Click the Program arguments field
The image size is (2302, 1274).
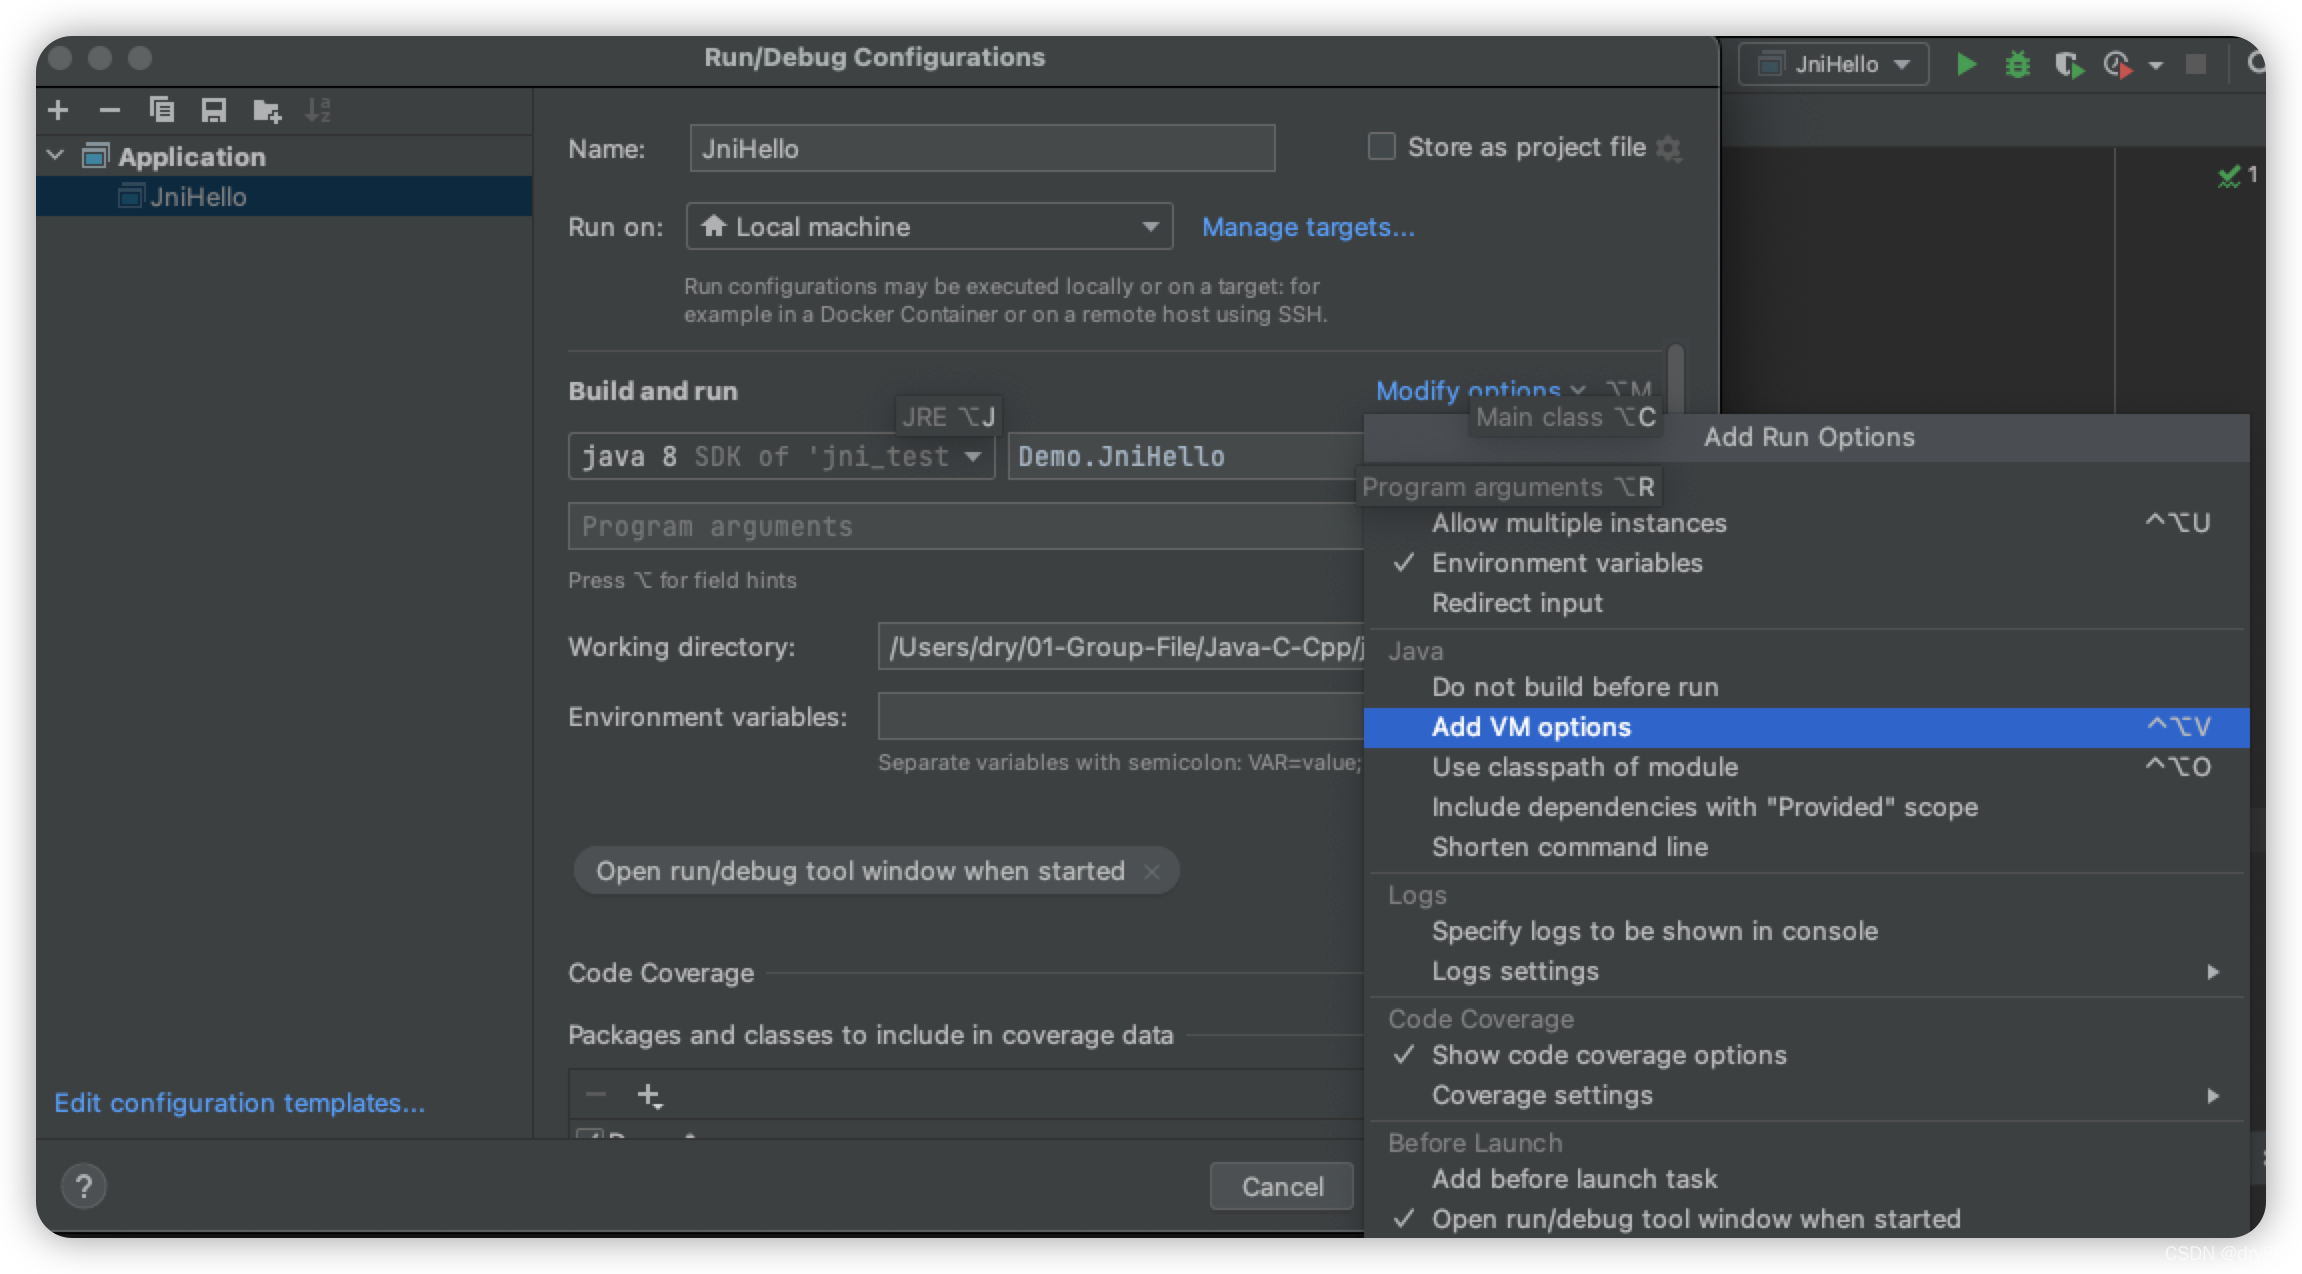point(965,526)
